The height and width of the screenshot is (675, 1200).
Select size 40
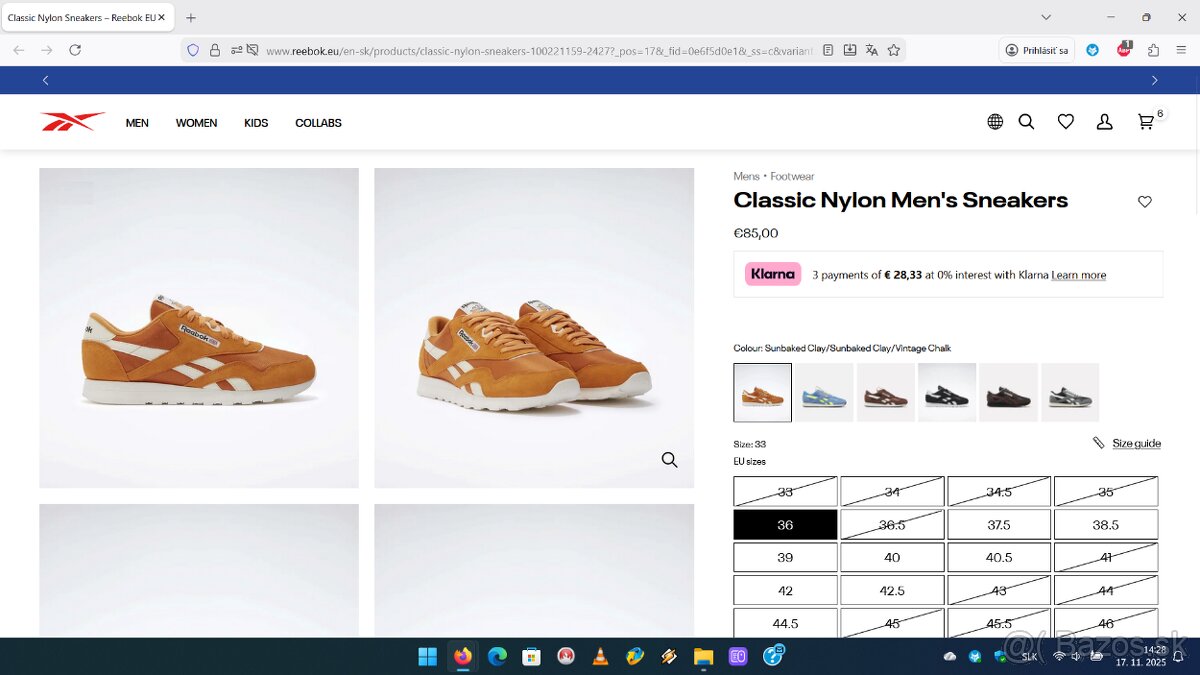pyautogui.click(x=892, y=557)
